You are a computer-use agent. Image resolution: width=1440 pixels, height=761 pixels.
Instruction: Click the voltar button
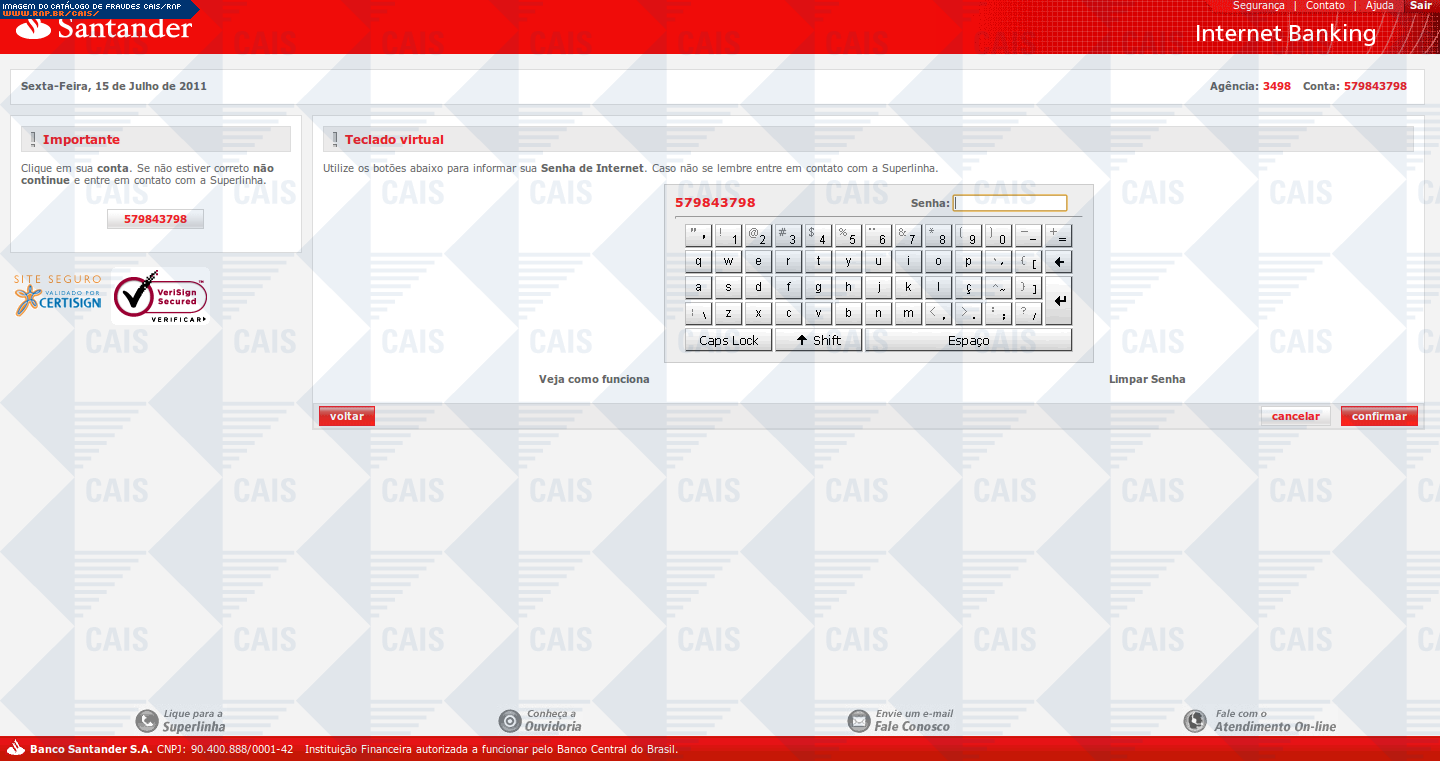coord(346,416)
